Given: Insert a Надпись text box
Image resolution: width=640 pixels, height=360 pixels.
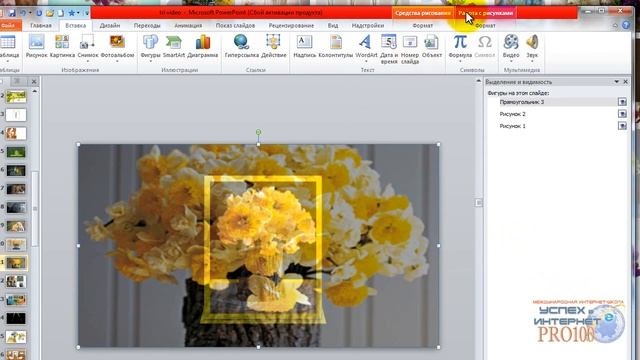Looking at the screenshot, I should [x=304, y=46].
